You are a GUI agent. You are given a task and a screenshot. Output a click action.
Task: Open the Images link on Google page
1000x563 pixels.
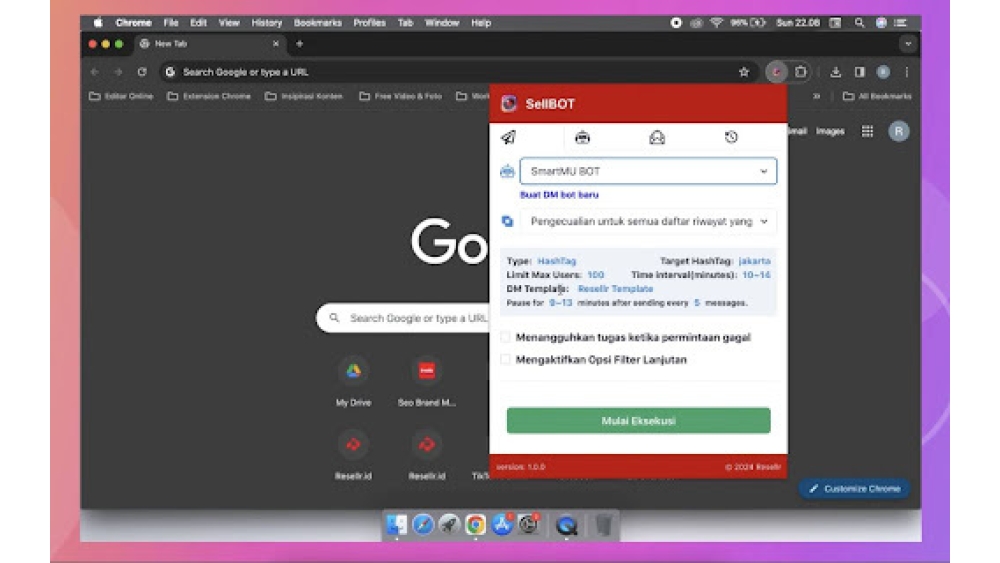830,131
